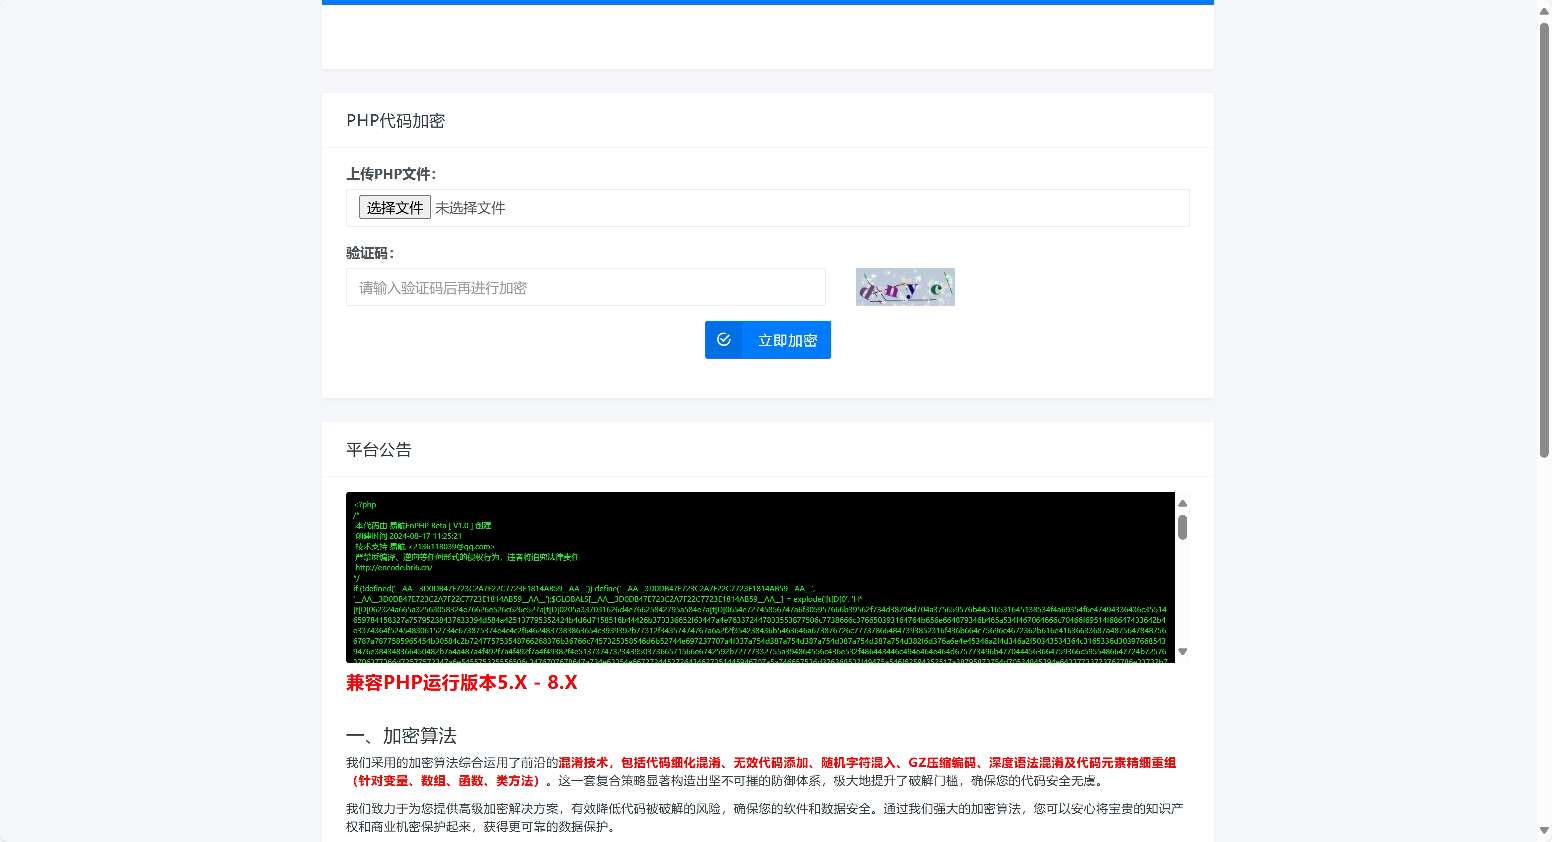Click the code box scroll up arrow
Screen dimensions: 1552x842
(1183, 503)
